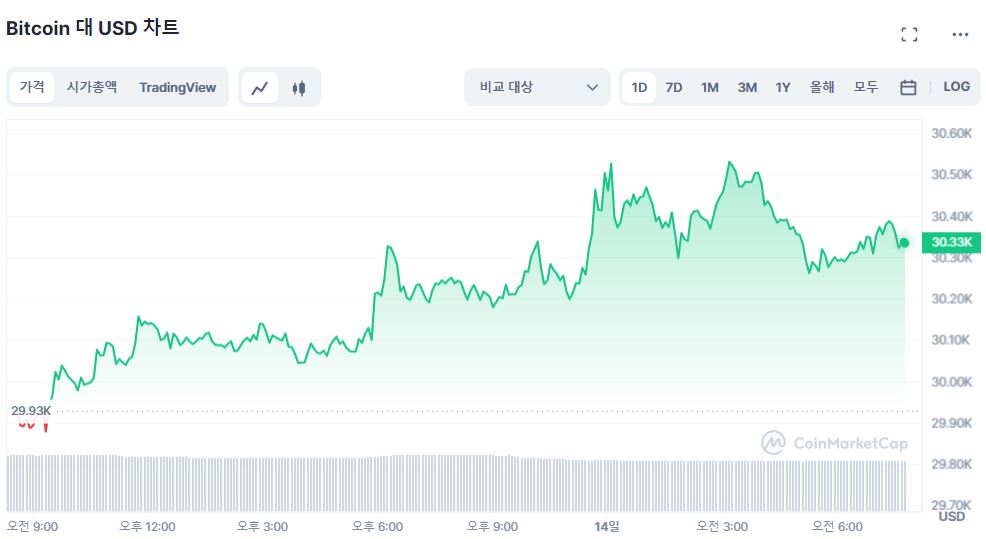Toggle LOG scale on the chart

(x=956, y=87)
